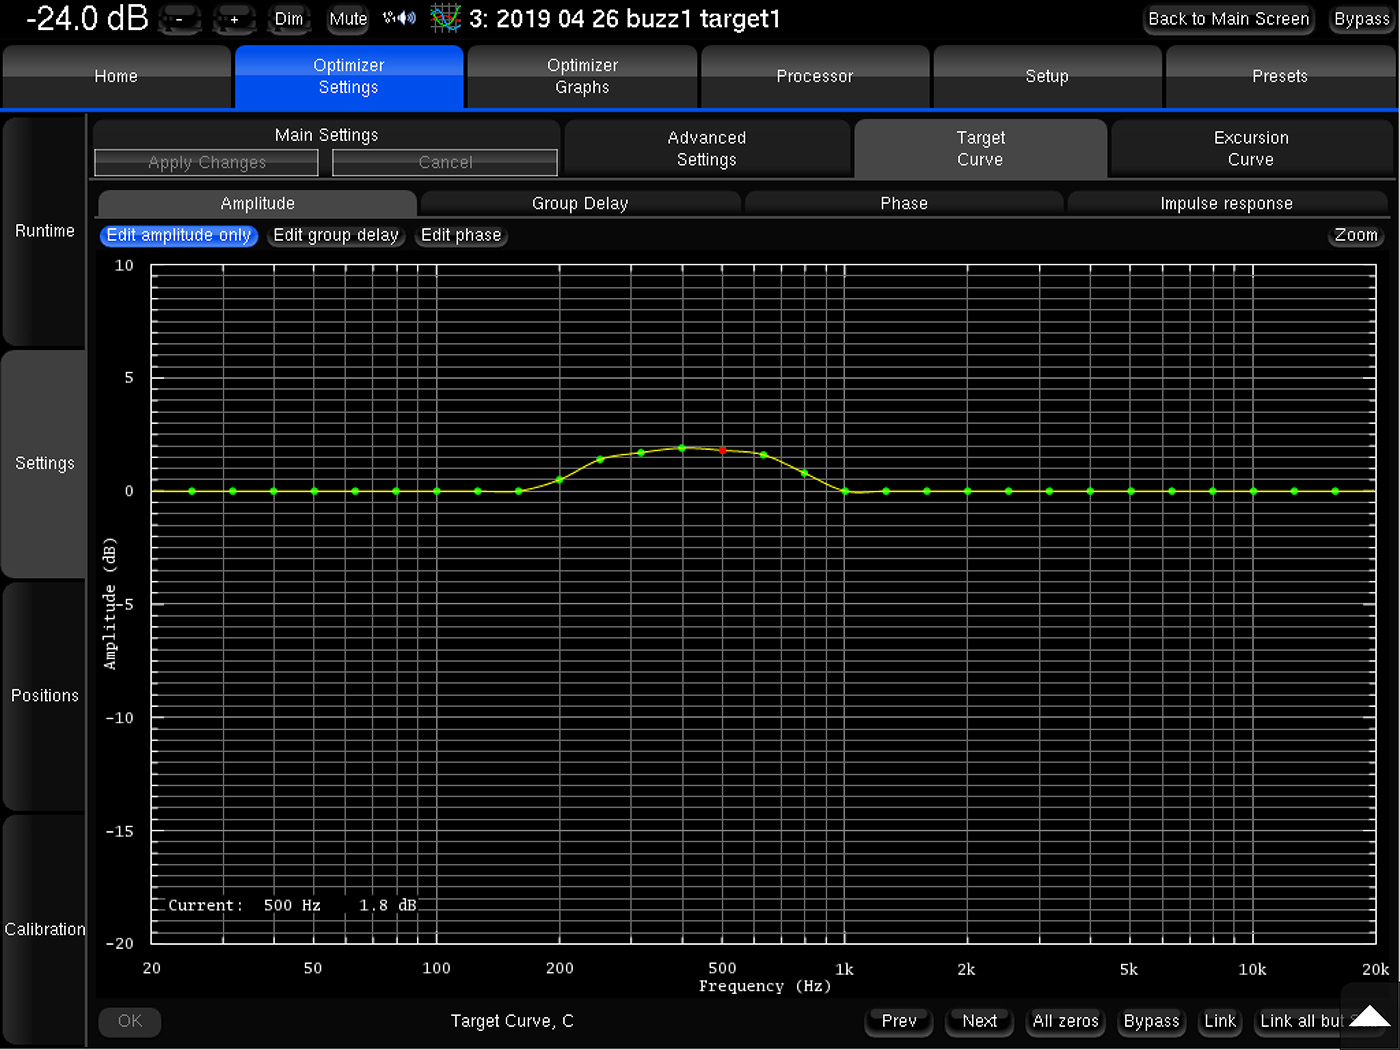Select Edit group delay mode

pos(336,235)
